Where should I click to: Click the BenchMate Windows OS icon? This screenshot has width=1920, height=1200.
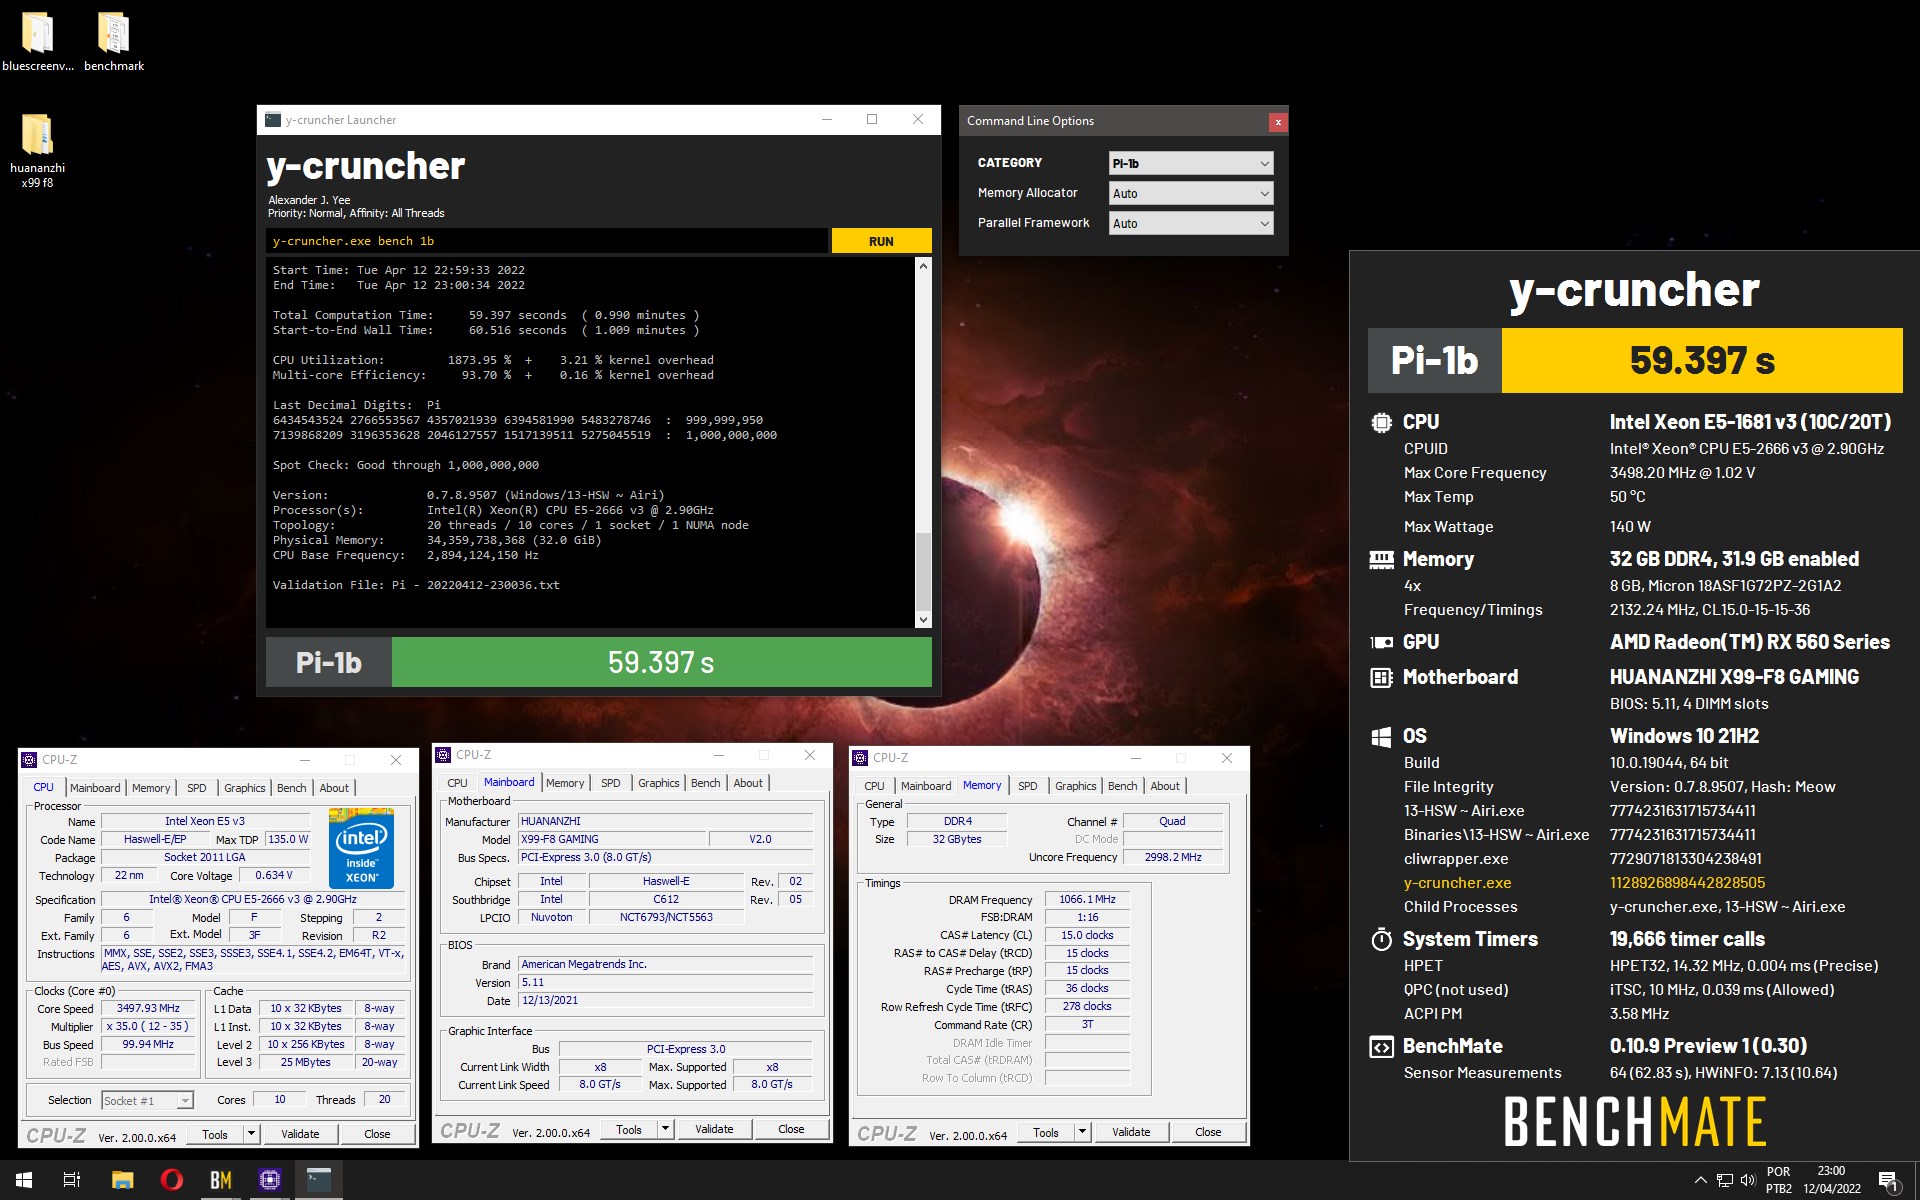(1381, 737)
